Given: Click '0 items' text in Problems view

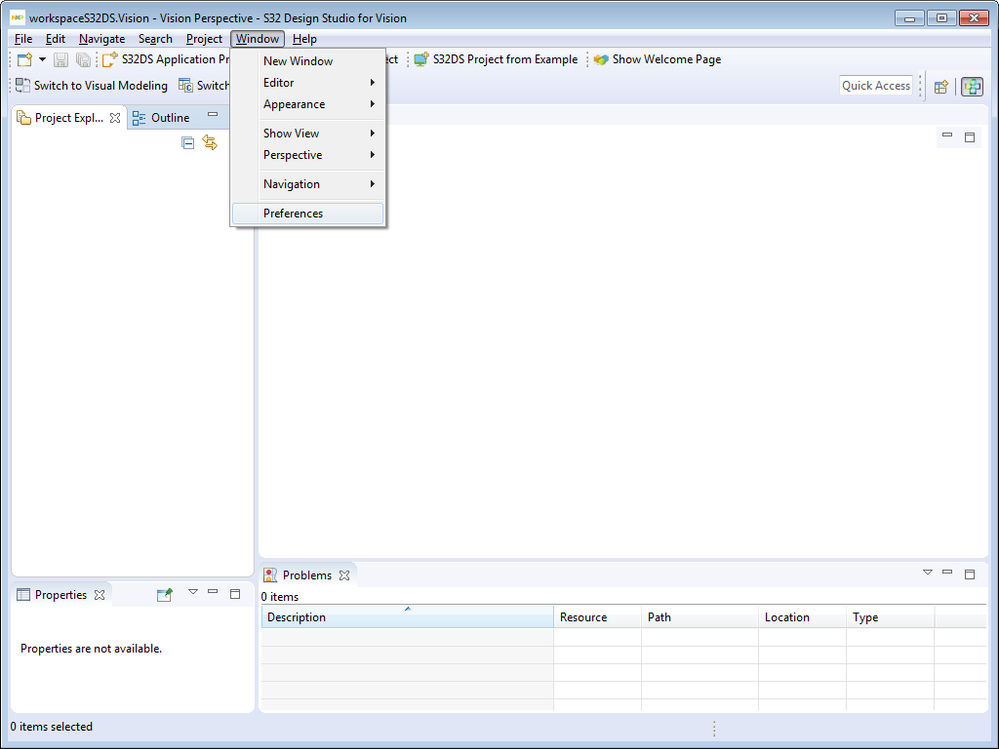Looking at the screenshot, I should point(280,597).
